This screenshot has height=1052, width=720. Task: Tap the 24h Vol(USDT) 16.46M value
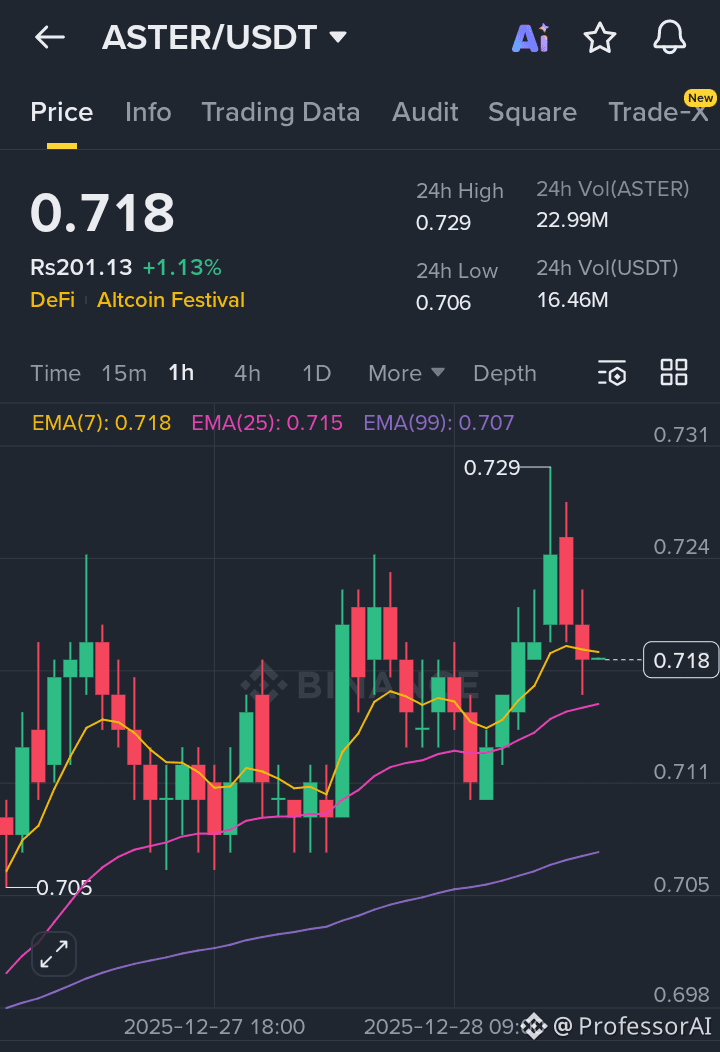pyautogui.click(x=572, y=300)
